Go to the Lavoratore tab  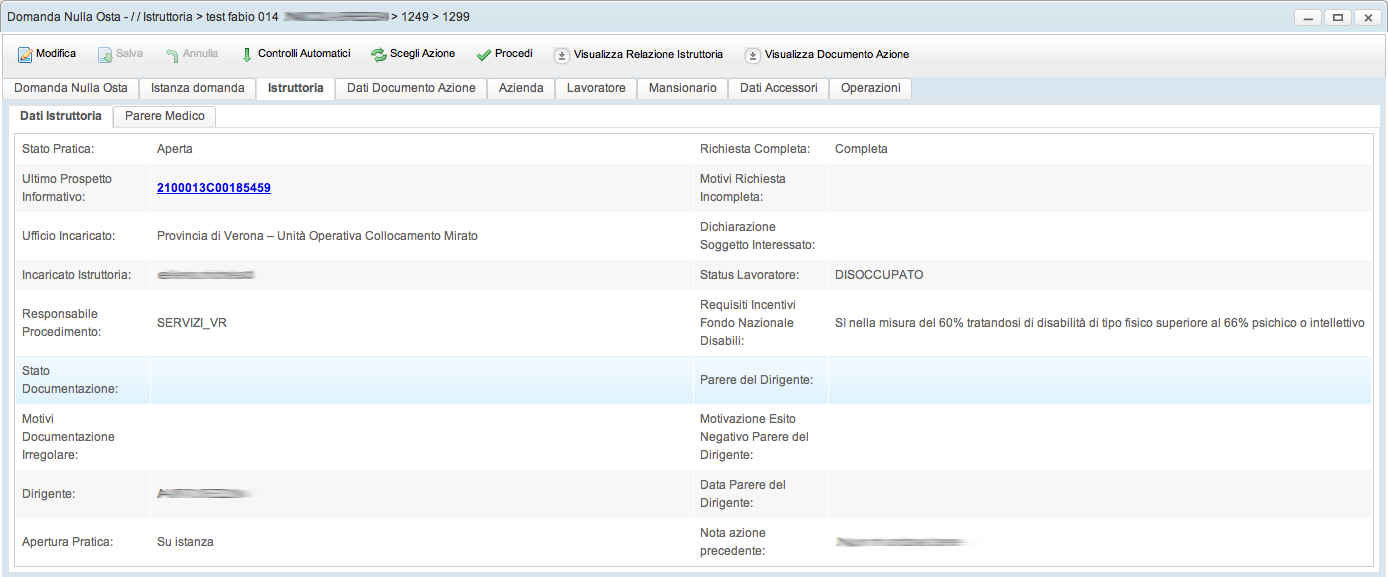click(x=596, y=88)
